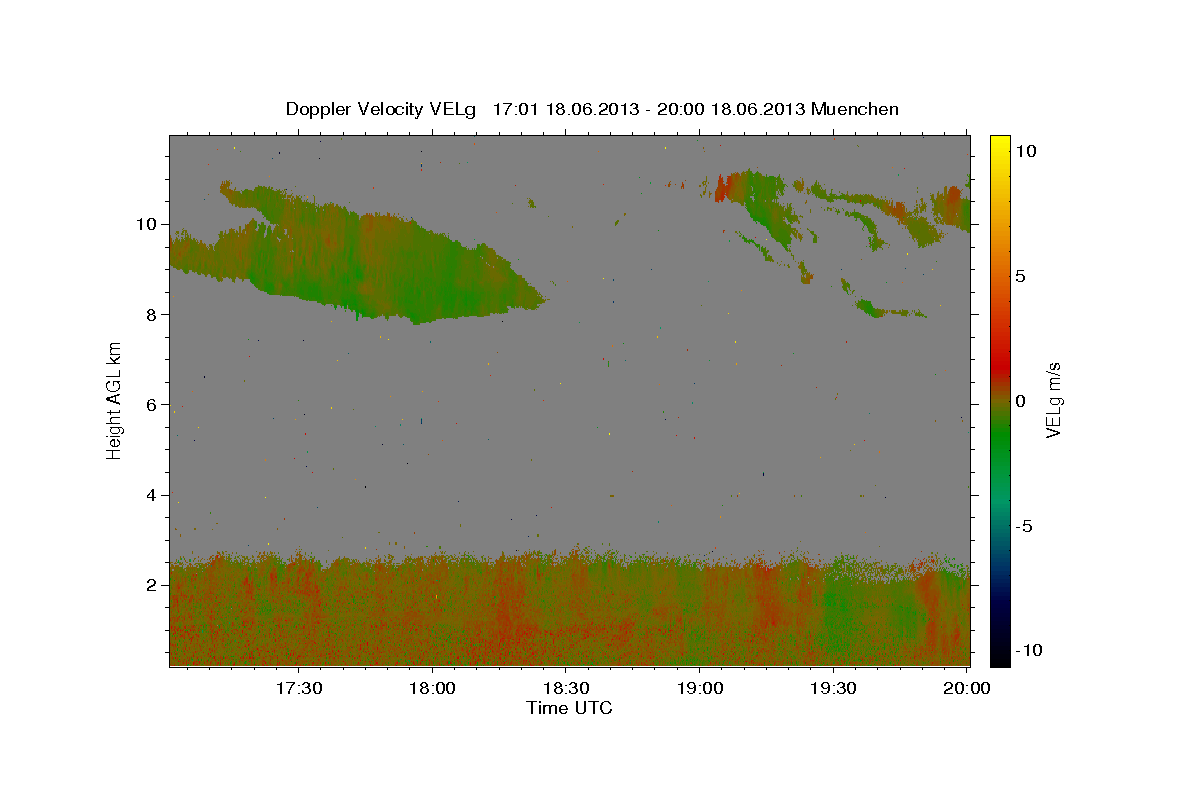
Task: Click the colorbar value -10 label
Action: coord(1028,650)
